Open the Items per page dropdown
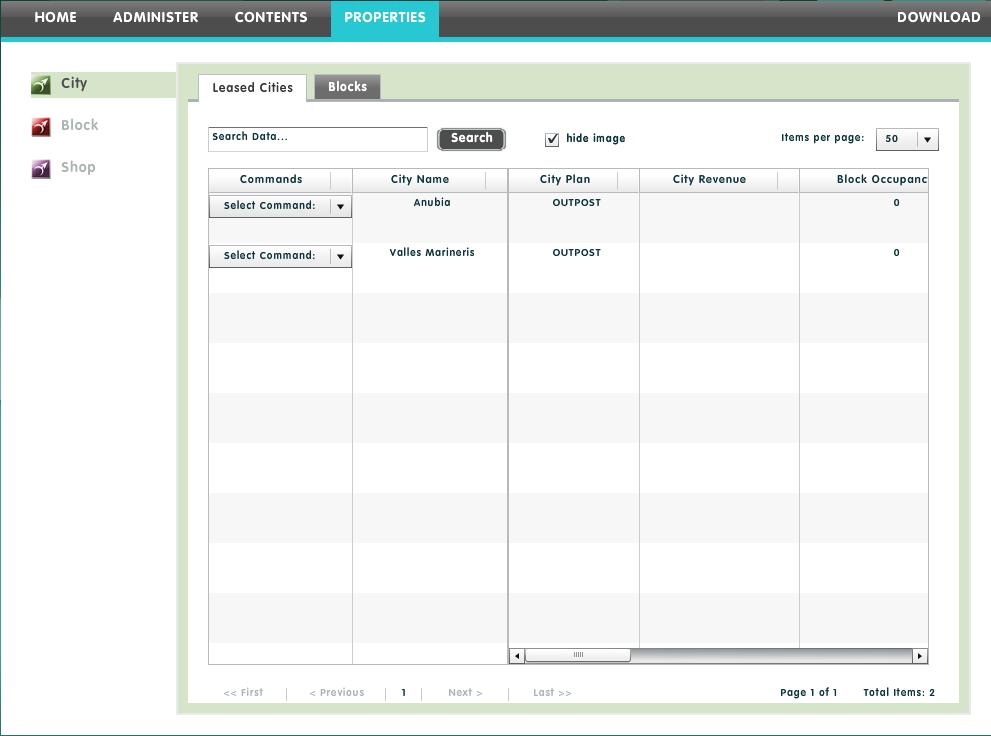The width and height of the screenshot is (991, 736). click(907, 139)
